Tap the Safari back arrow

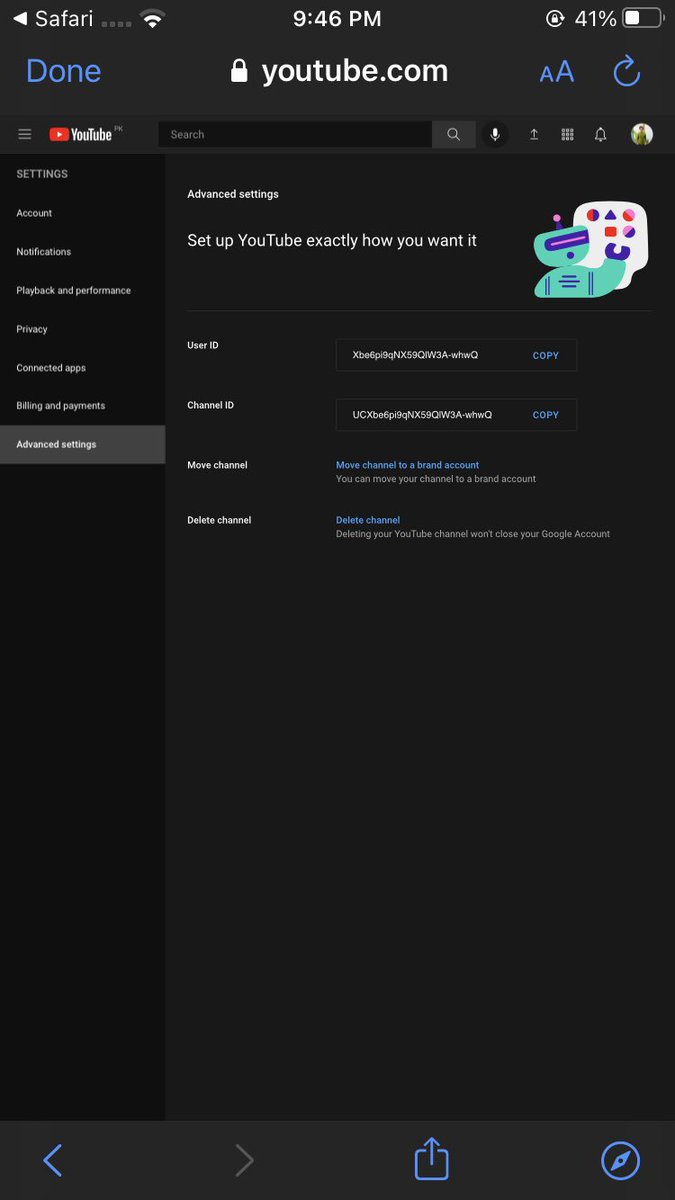[x=53, y=1160]
